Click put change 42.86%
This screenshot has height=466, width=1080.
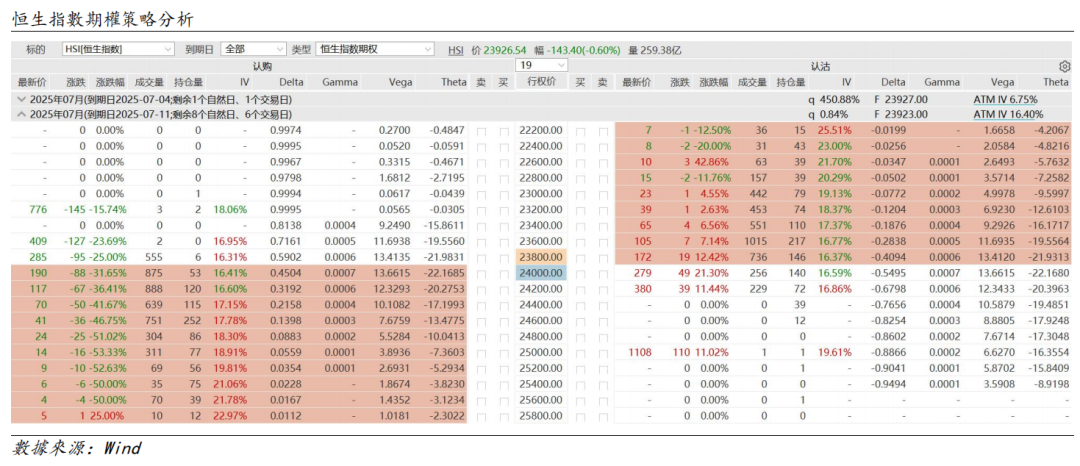(711, 162)
